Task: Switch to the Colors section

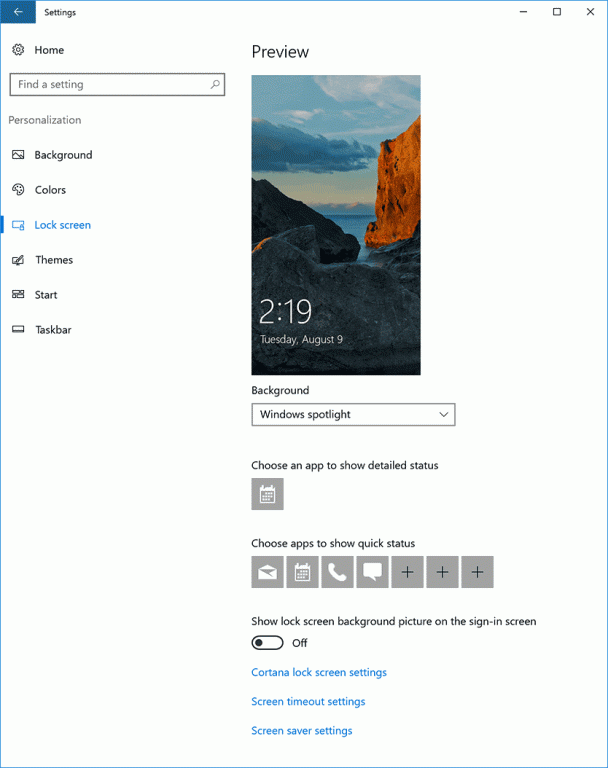Action: [x=50, y=190]
